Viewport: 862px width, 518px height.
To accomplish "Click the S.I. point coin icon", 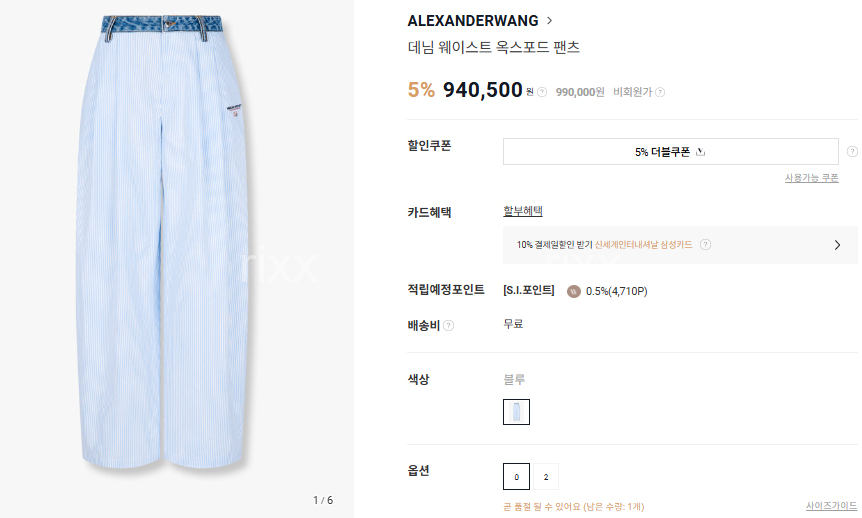I will [x=573, y=291].
